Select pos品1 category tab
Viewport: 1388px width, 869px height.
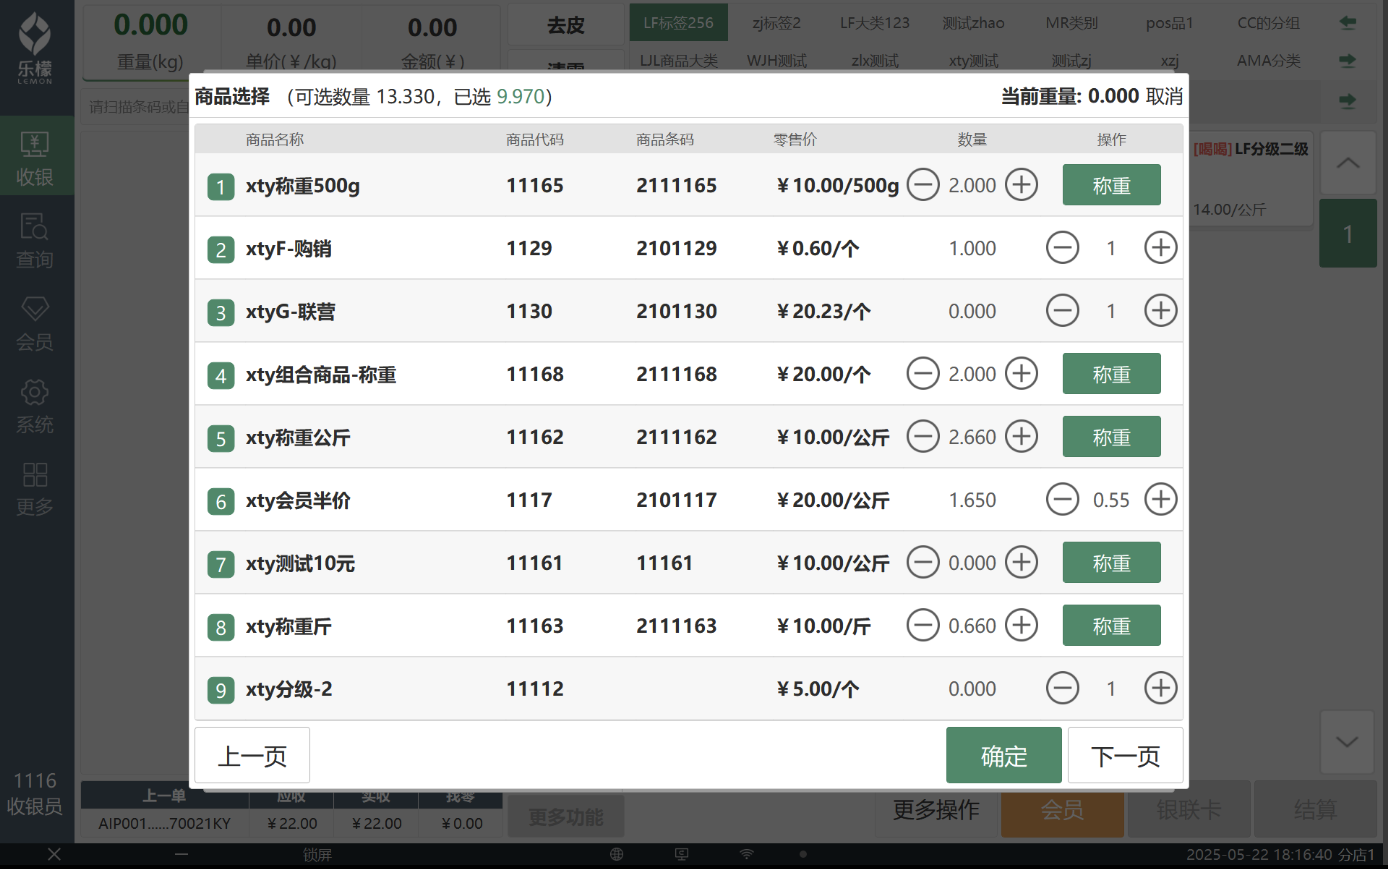pyautogui.click(x=1169, y=23)
